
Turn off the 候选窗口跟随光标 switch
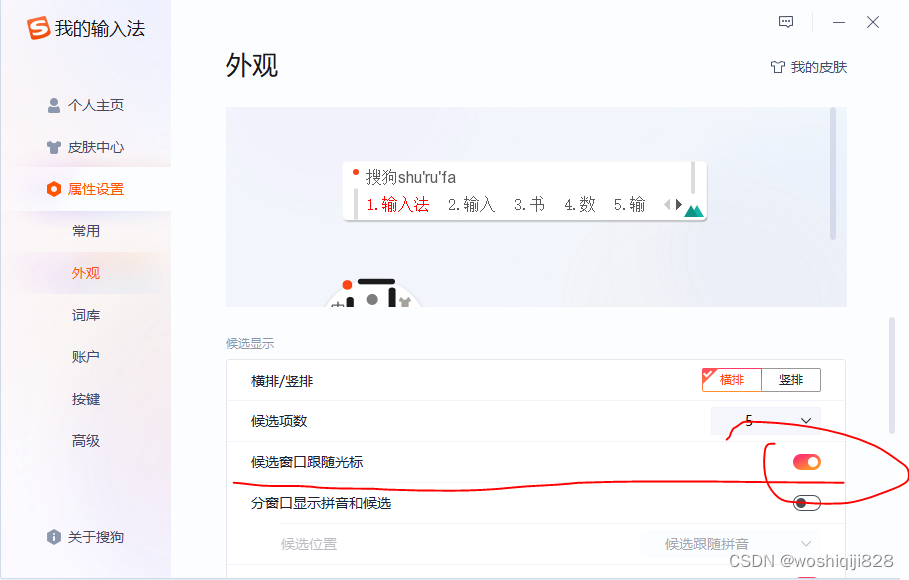click(x=805, y=461)
